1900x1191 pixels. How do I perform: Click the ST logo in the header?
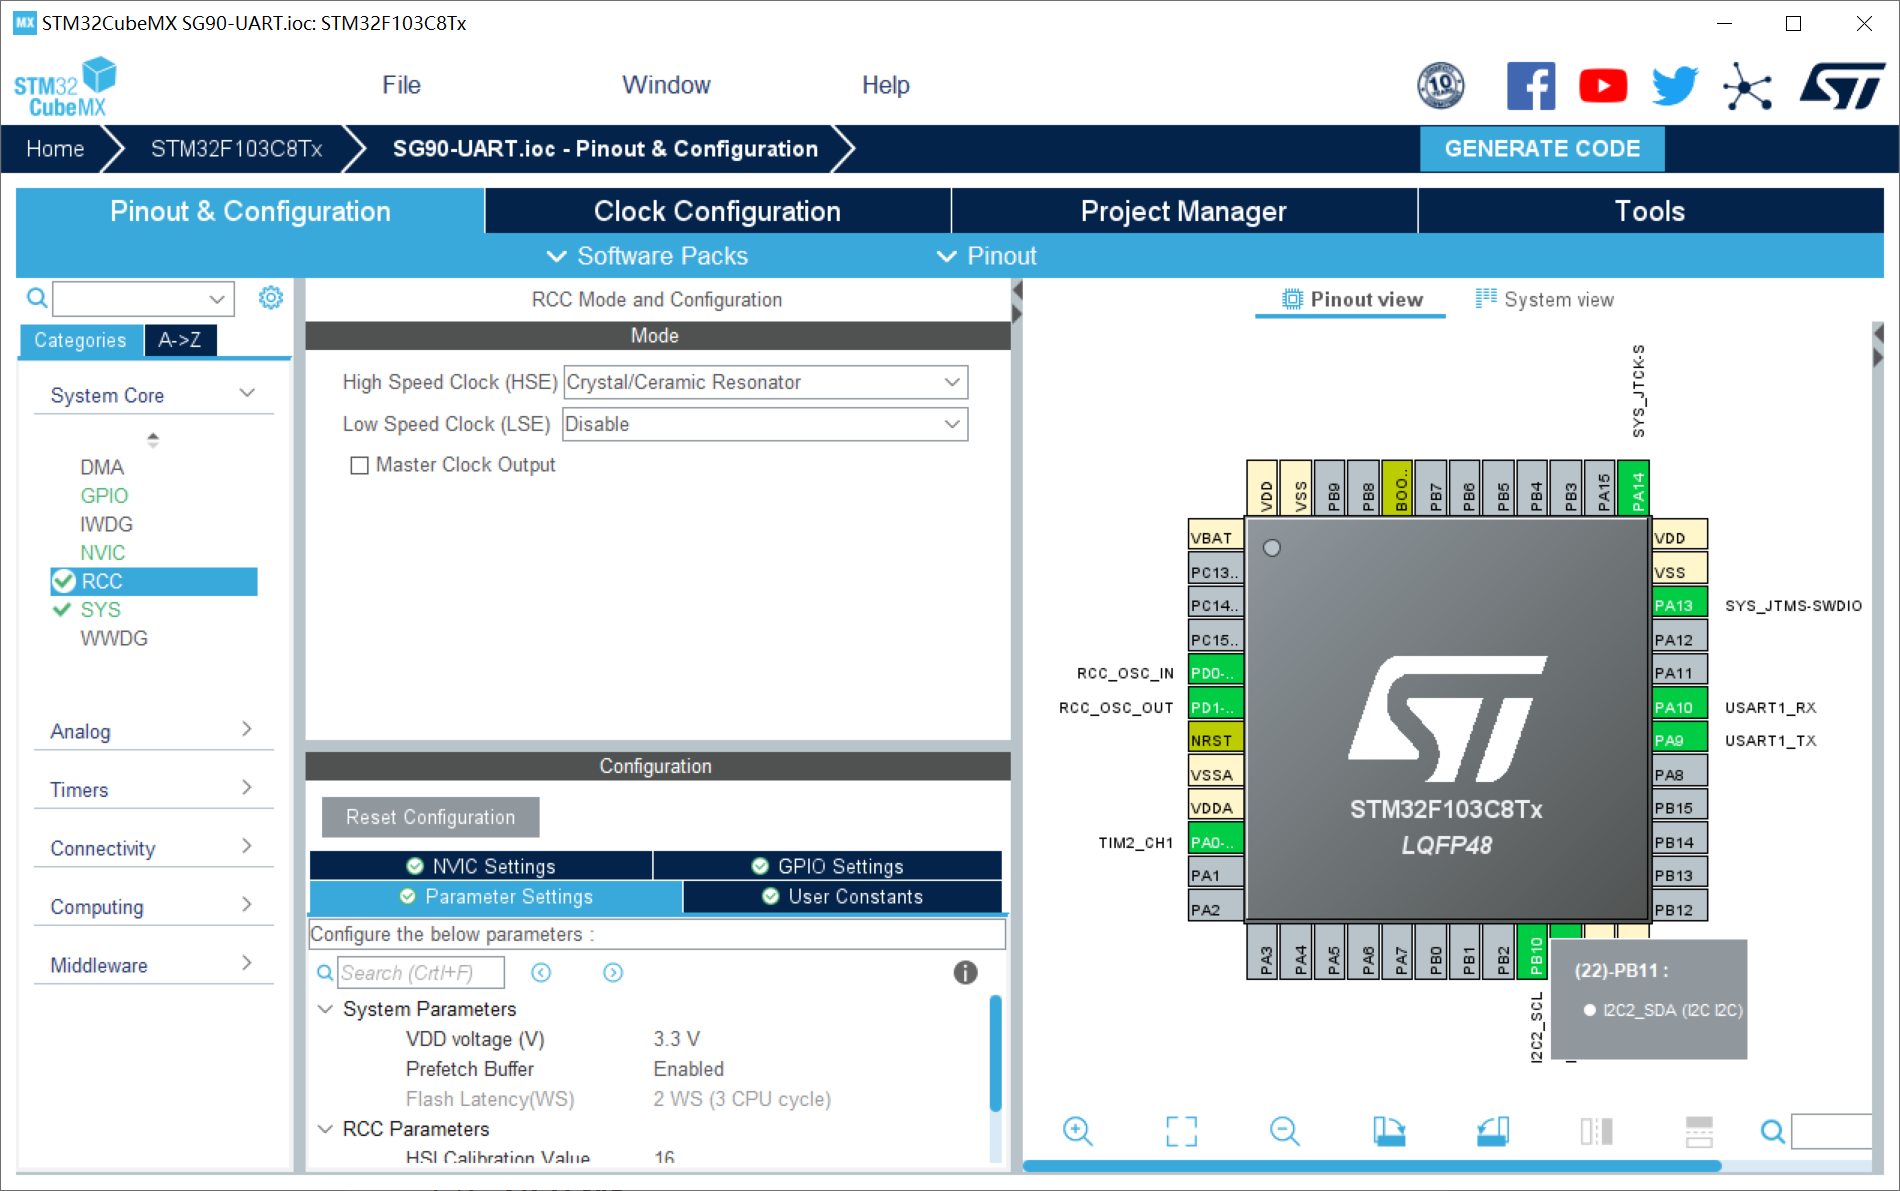point(1842,86)
